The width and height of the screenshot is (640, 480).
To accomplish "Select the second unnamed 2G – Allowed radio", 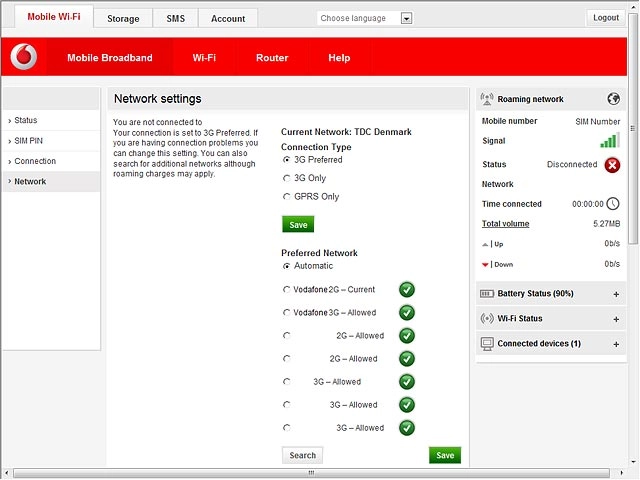I will click(x=287, y=359).
